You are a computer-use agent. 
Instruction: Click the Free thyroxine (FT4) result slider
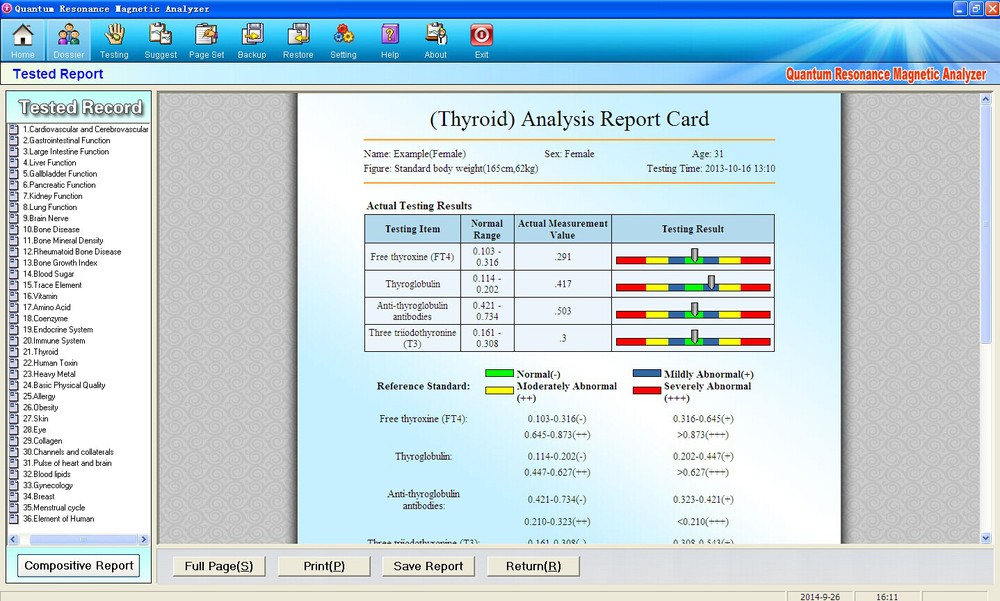point(693,257)
